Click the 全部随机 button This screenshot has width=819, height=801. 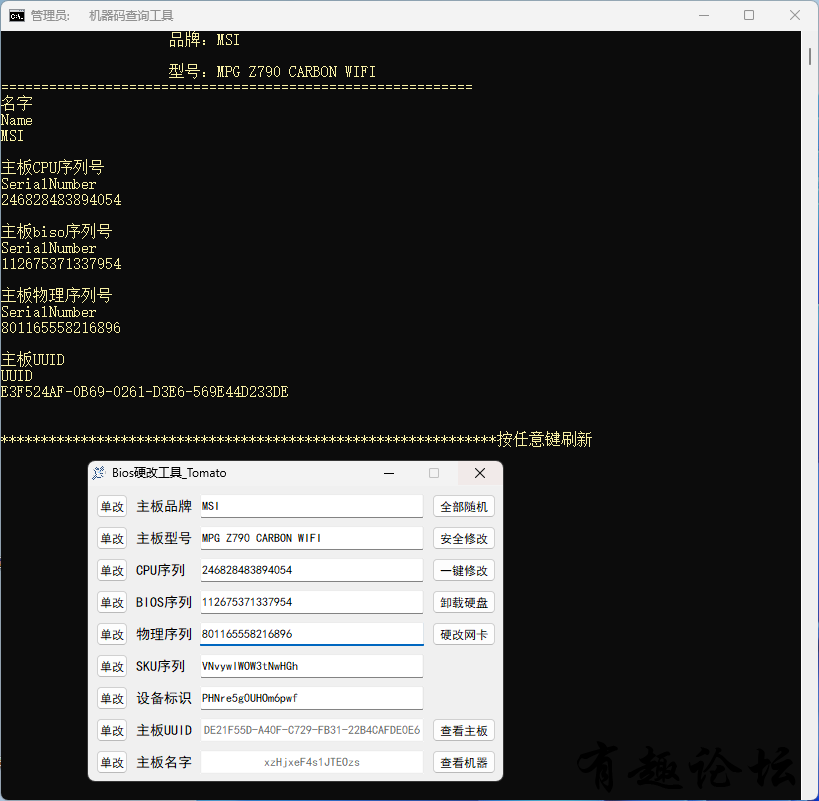pyautogui.click(x=464, y=506)
